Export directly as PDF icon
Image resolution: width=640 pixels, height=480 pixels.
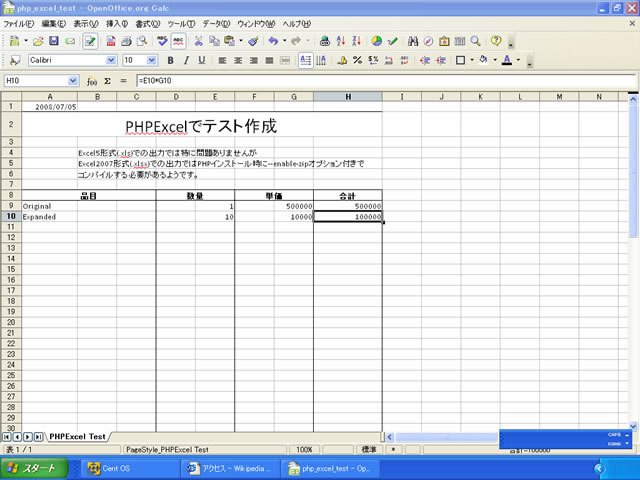click(x=111, y=41)
